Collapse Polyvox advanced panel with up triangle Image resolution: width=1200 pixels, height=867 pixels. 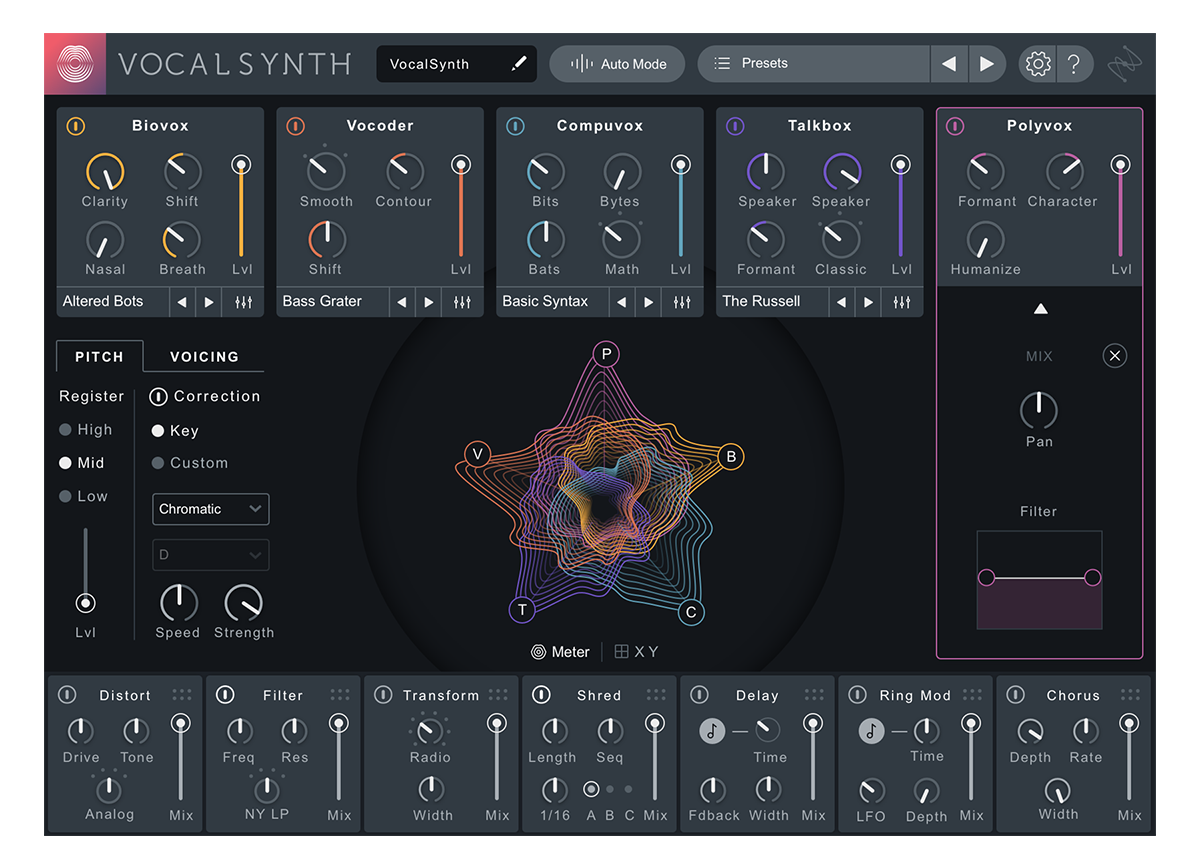coord(1040,309)
